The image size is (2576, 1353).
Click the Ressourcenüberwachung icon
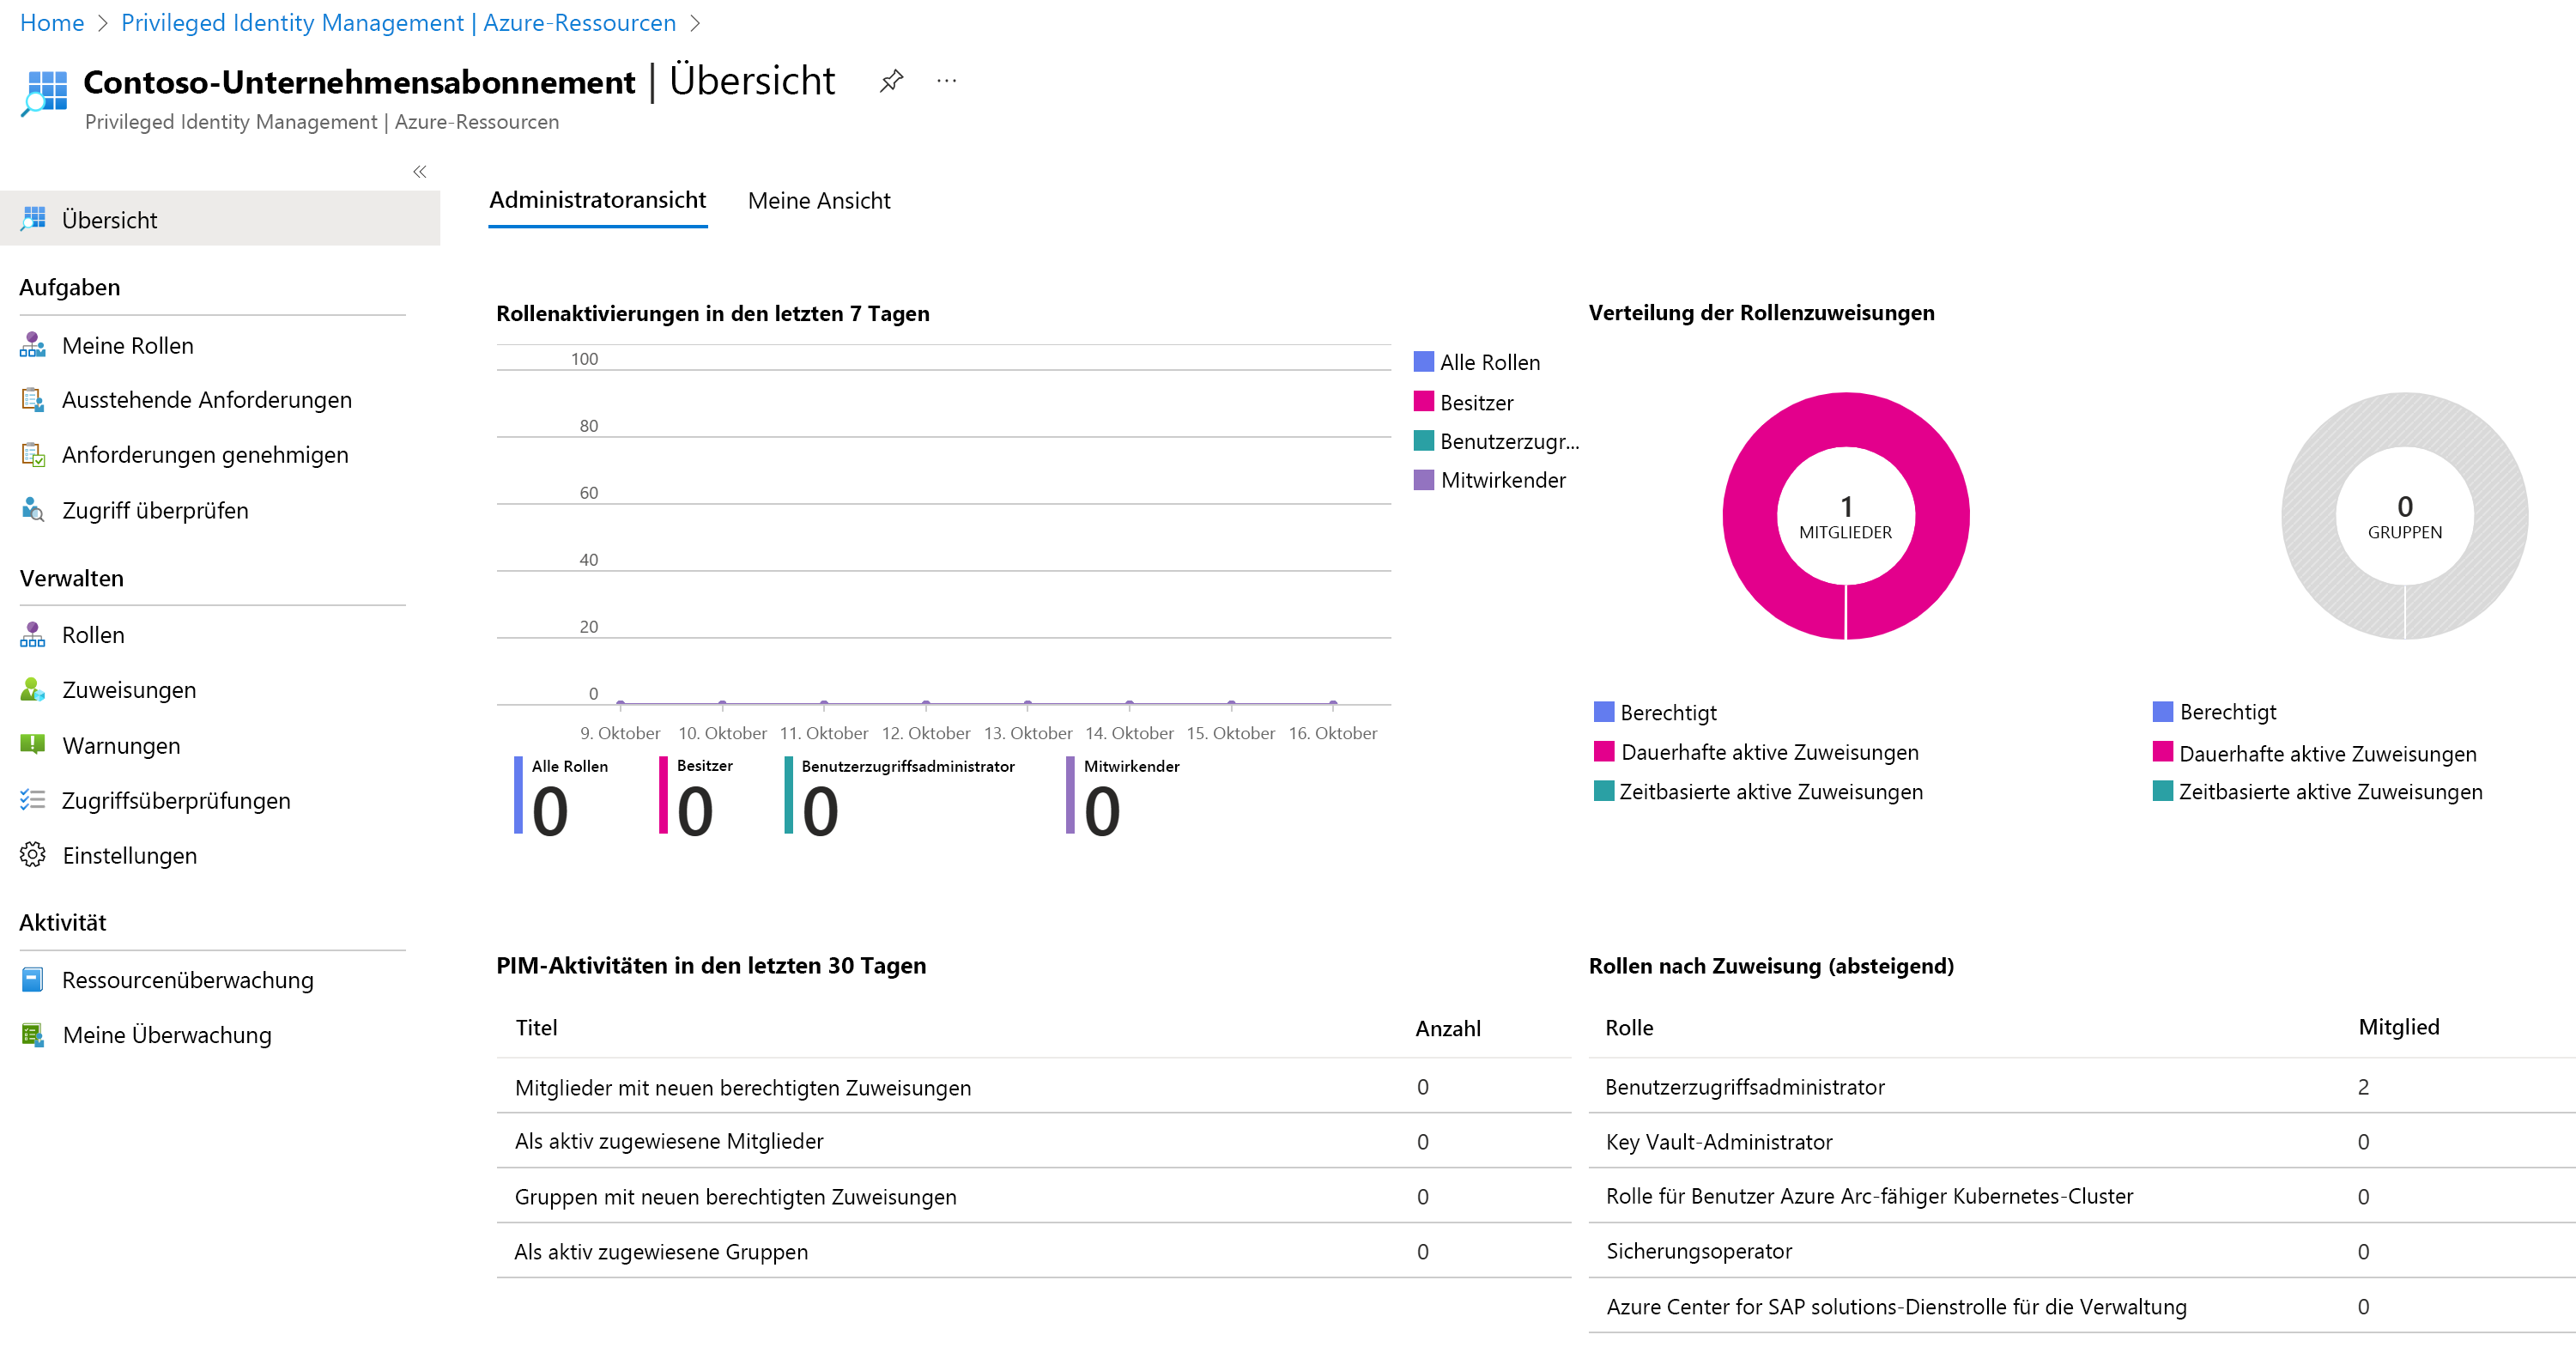[33, 980]
